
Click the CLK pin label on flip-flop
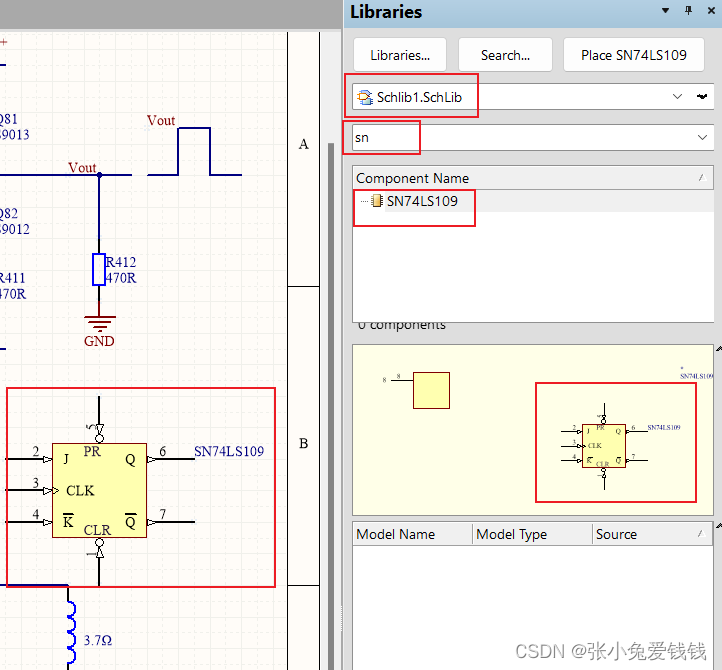pyautogui.click(x=80, y=490)
